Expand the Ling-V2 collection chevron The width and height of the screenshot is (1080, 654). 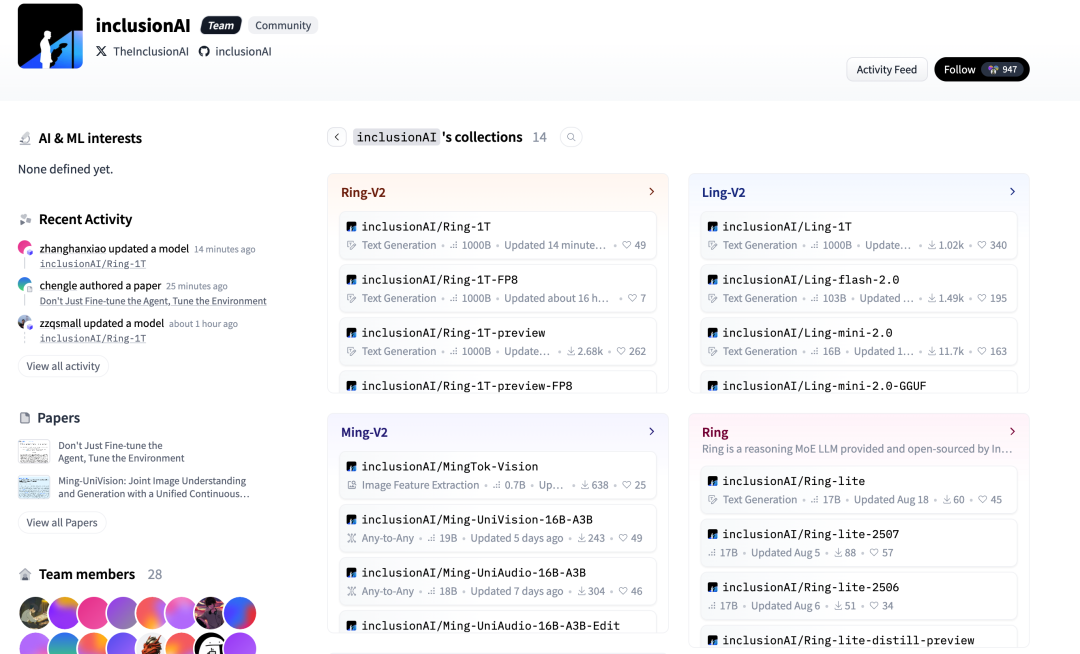(1012, 192)
